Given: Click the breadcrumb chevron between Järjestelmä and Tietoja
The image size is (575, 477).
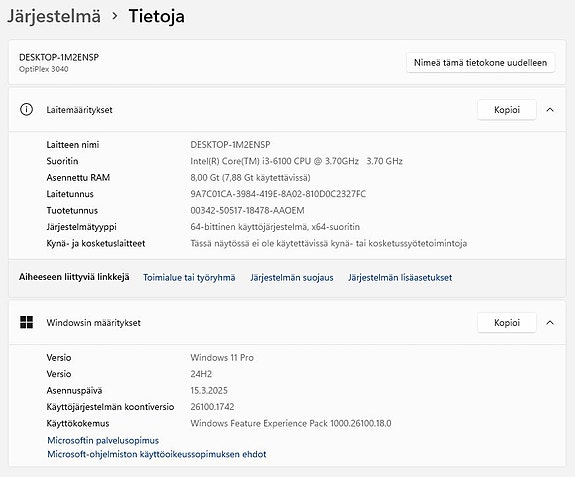Looking at the screenshot, I should click(115, 16).
